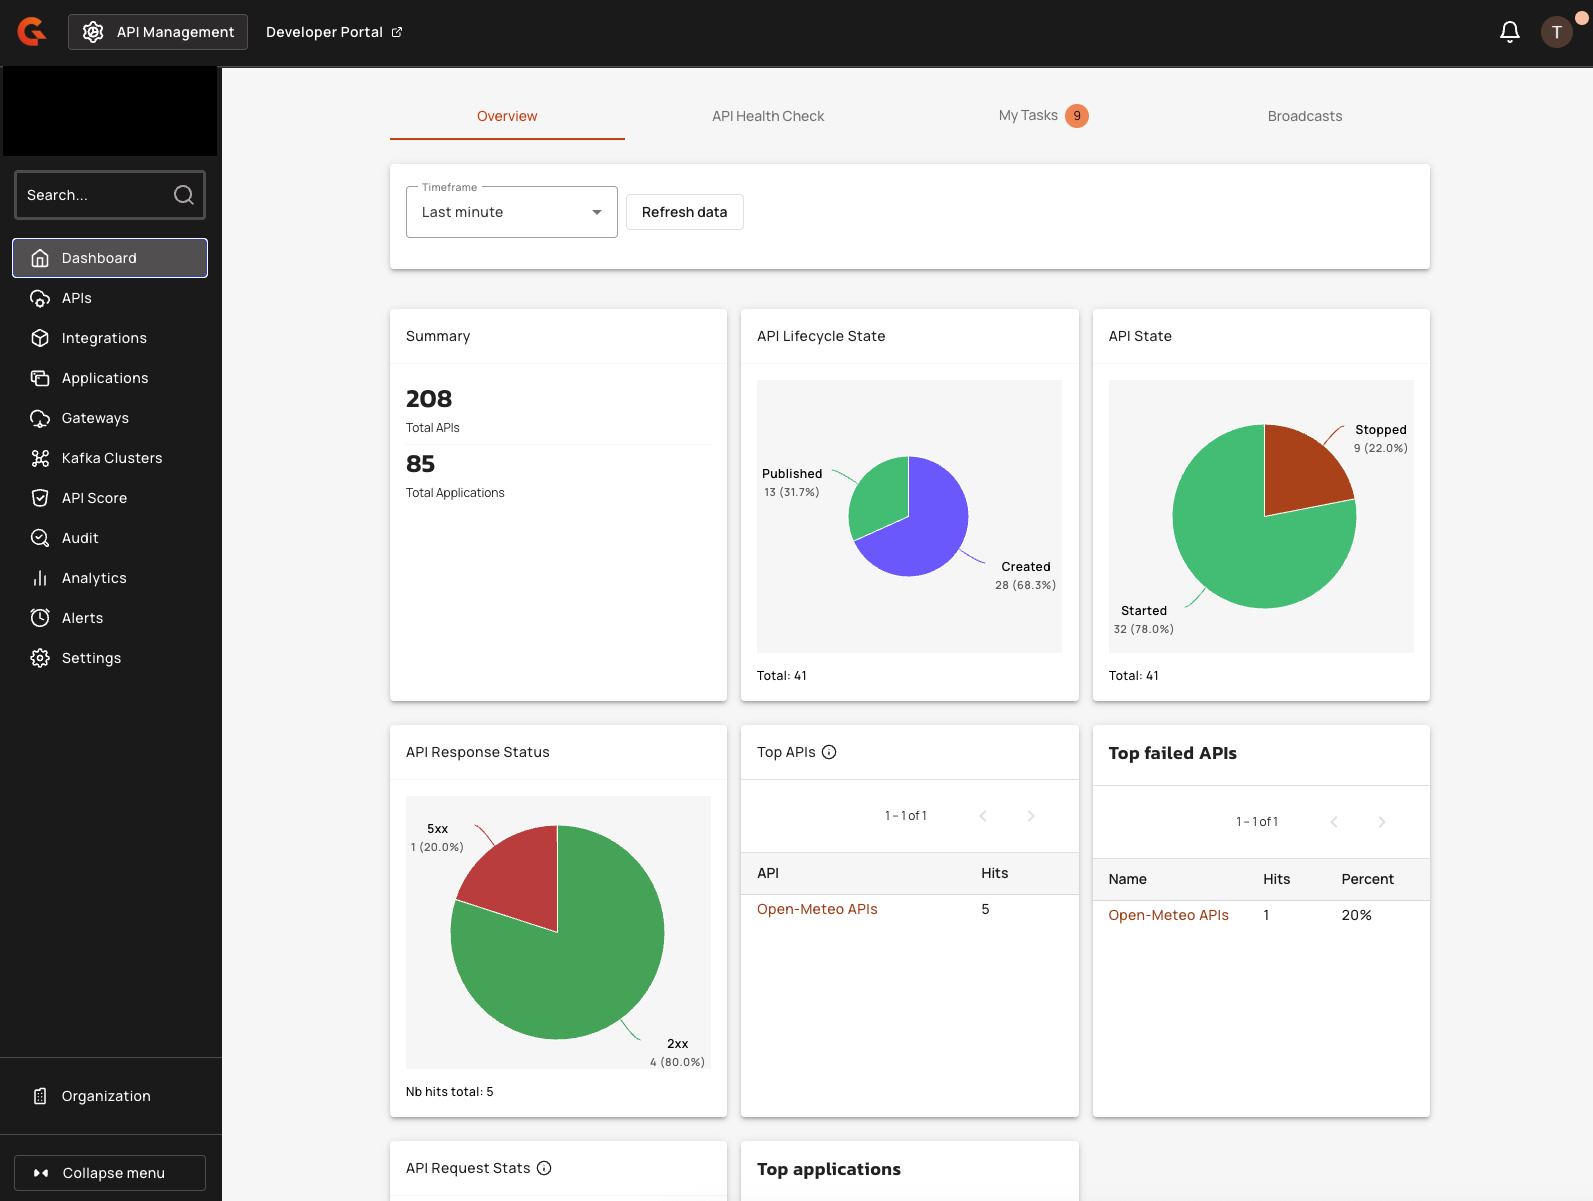Go to API Score page
The height and width of the screenshot is (1201, 1593).
[x=94, y=498]
